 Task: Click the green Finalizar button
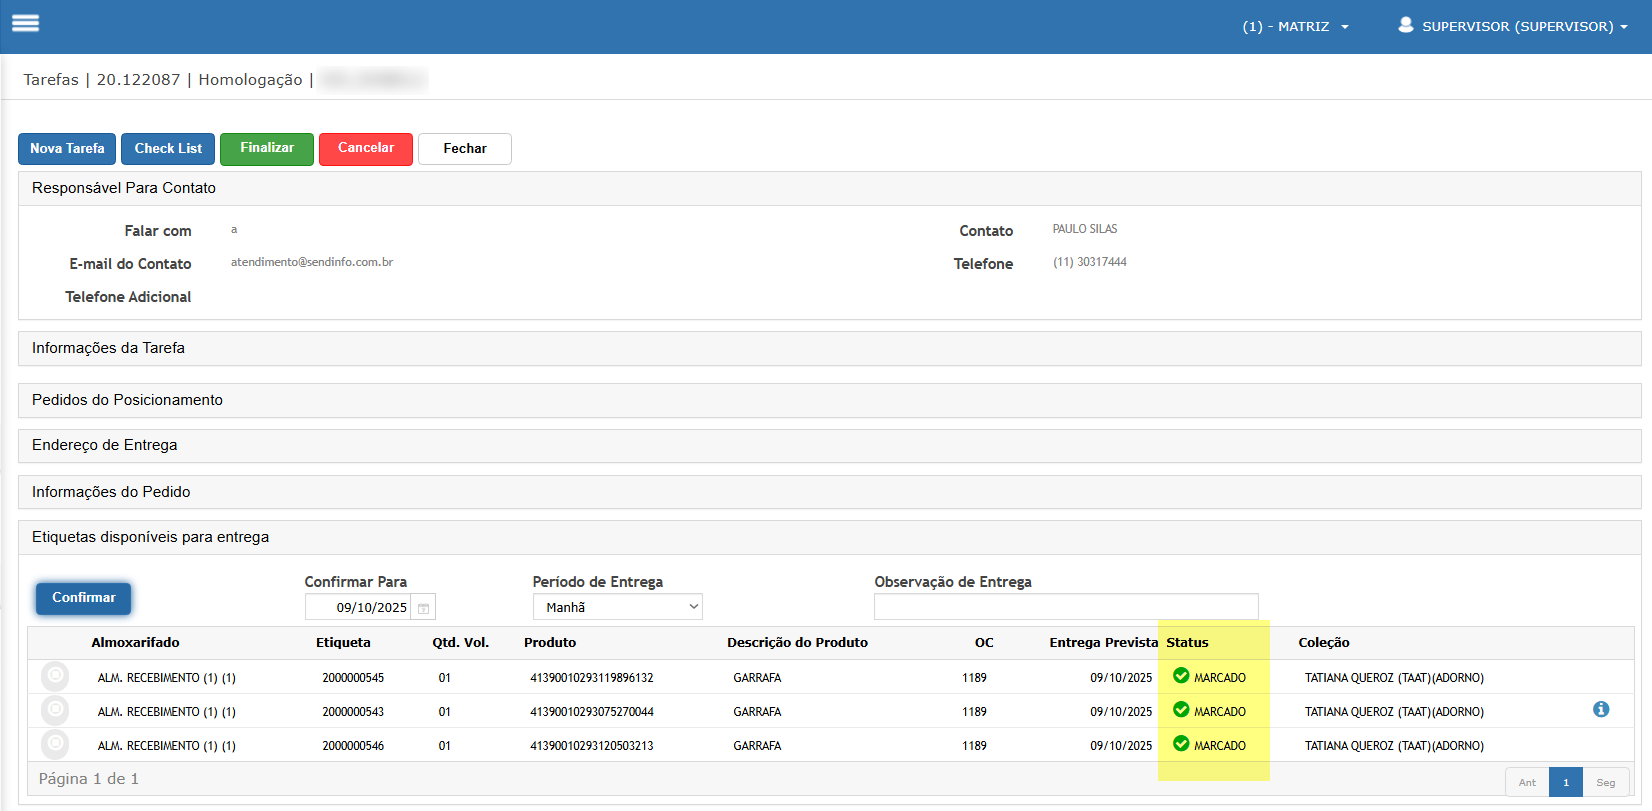pos(267,148)
